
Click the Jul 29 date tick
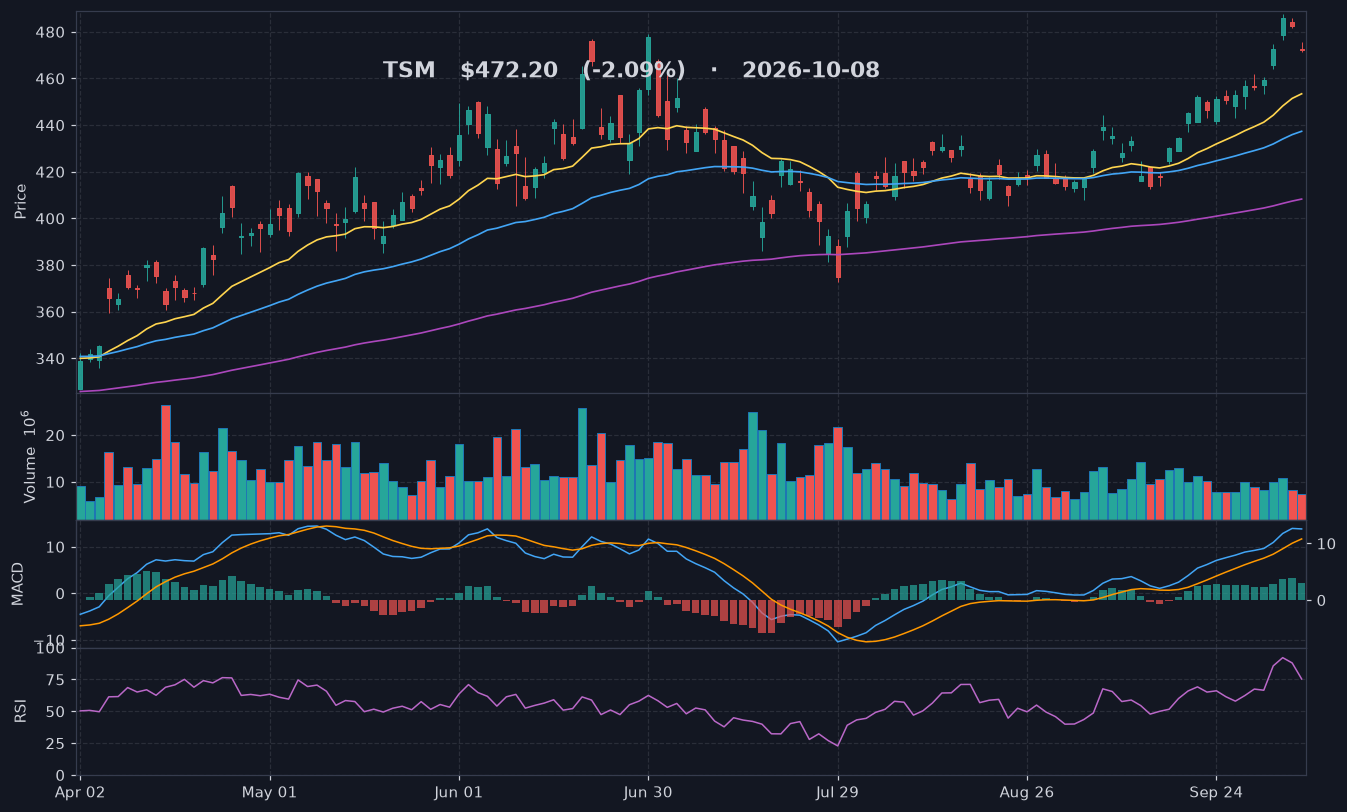coord(837,792)
